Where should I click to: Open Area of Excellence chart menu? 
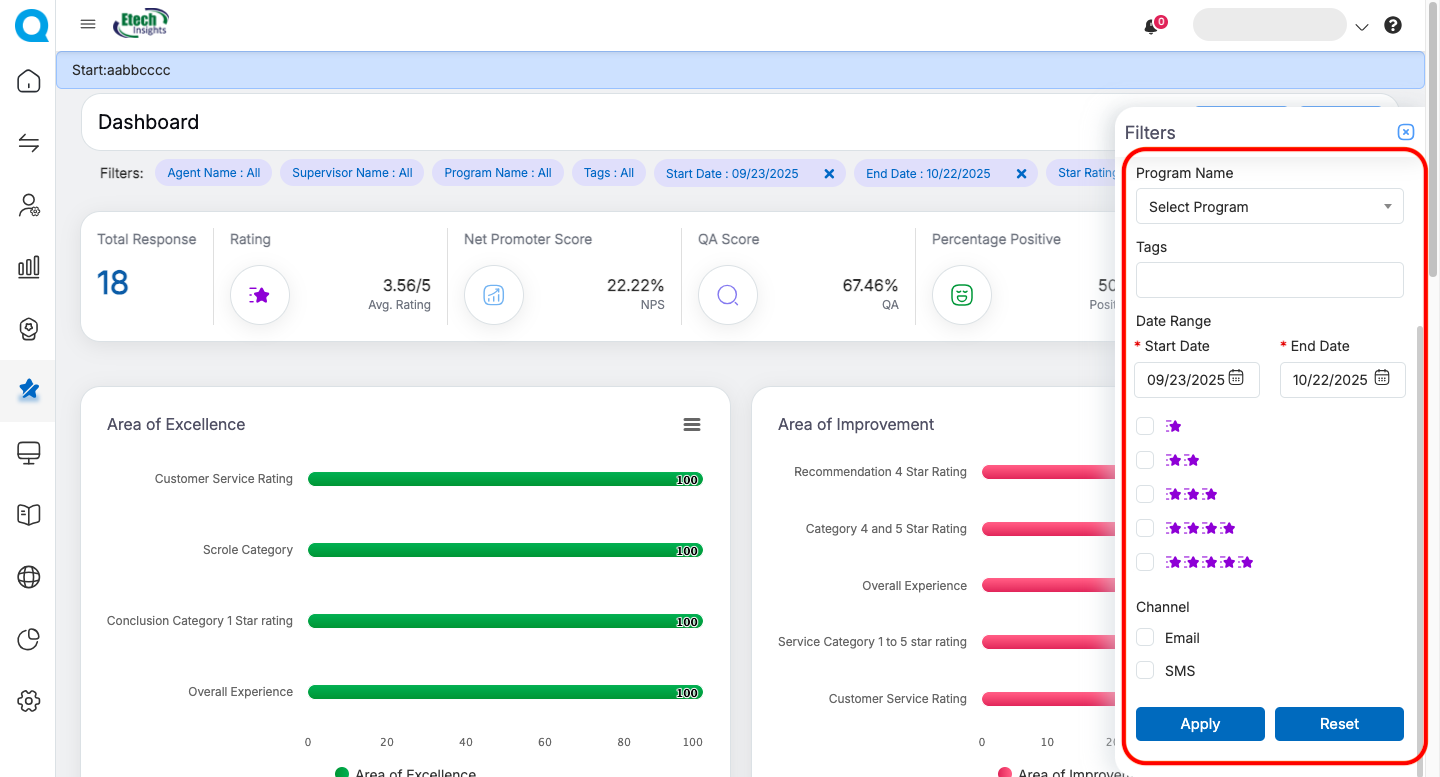(x=691, y=425)
